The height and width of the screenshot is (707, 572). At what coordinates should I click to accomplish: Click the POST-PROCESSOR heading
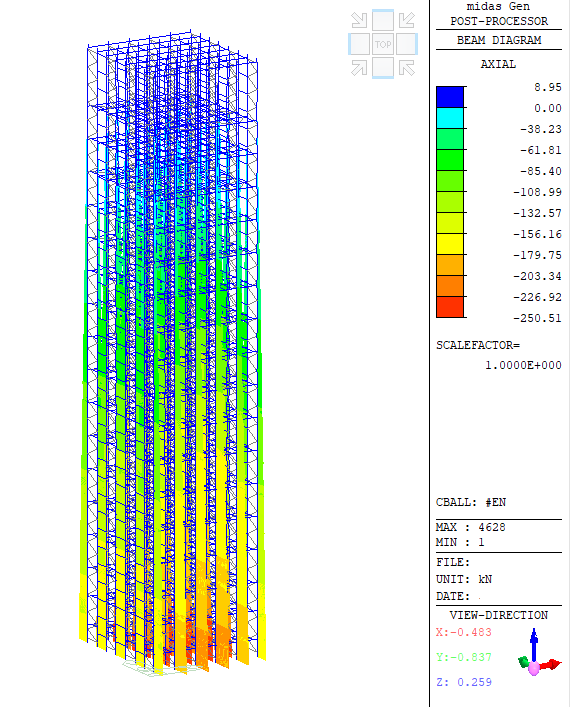point(499,21)
